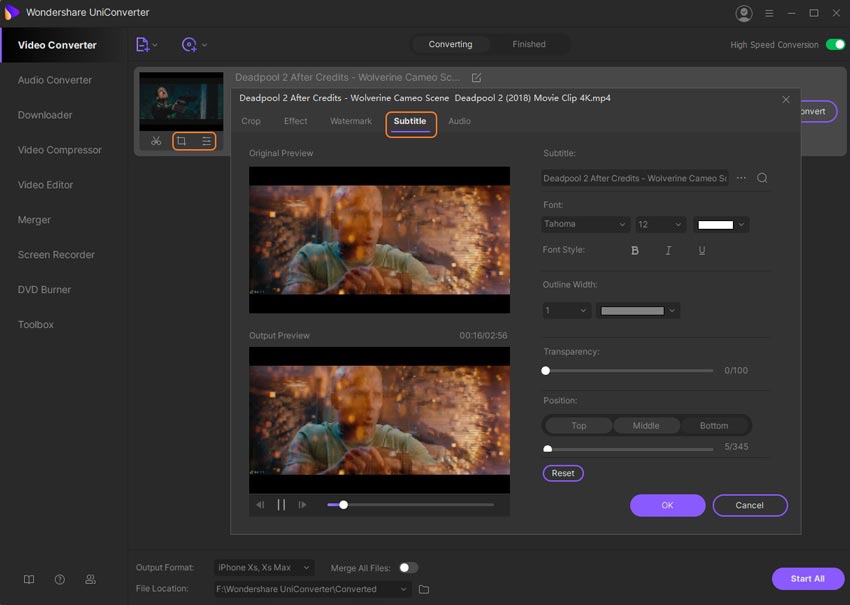Step to previous frame in the preview

(x=260, y=505)
